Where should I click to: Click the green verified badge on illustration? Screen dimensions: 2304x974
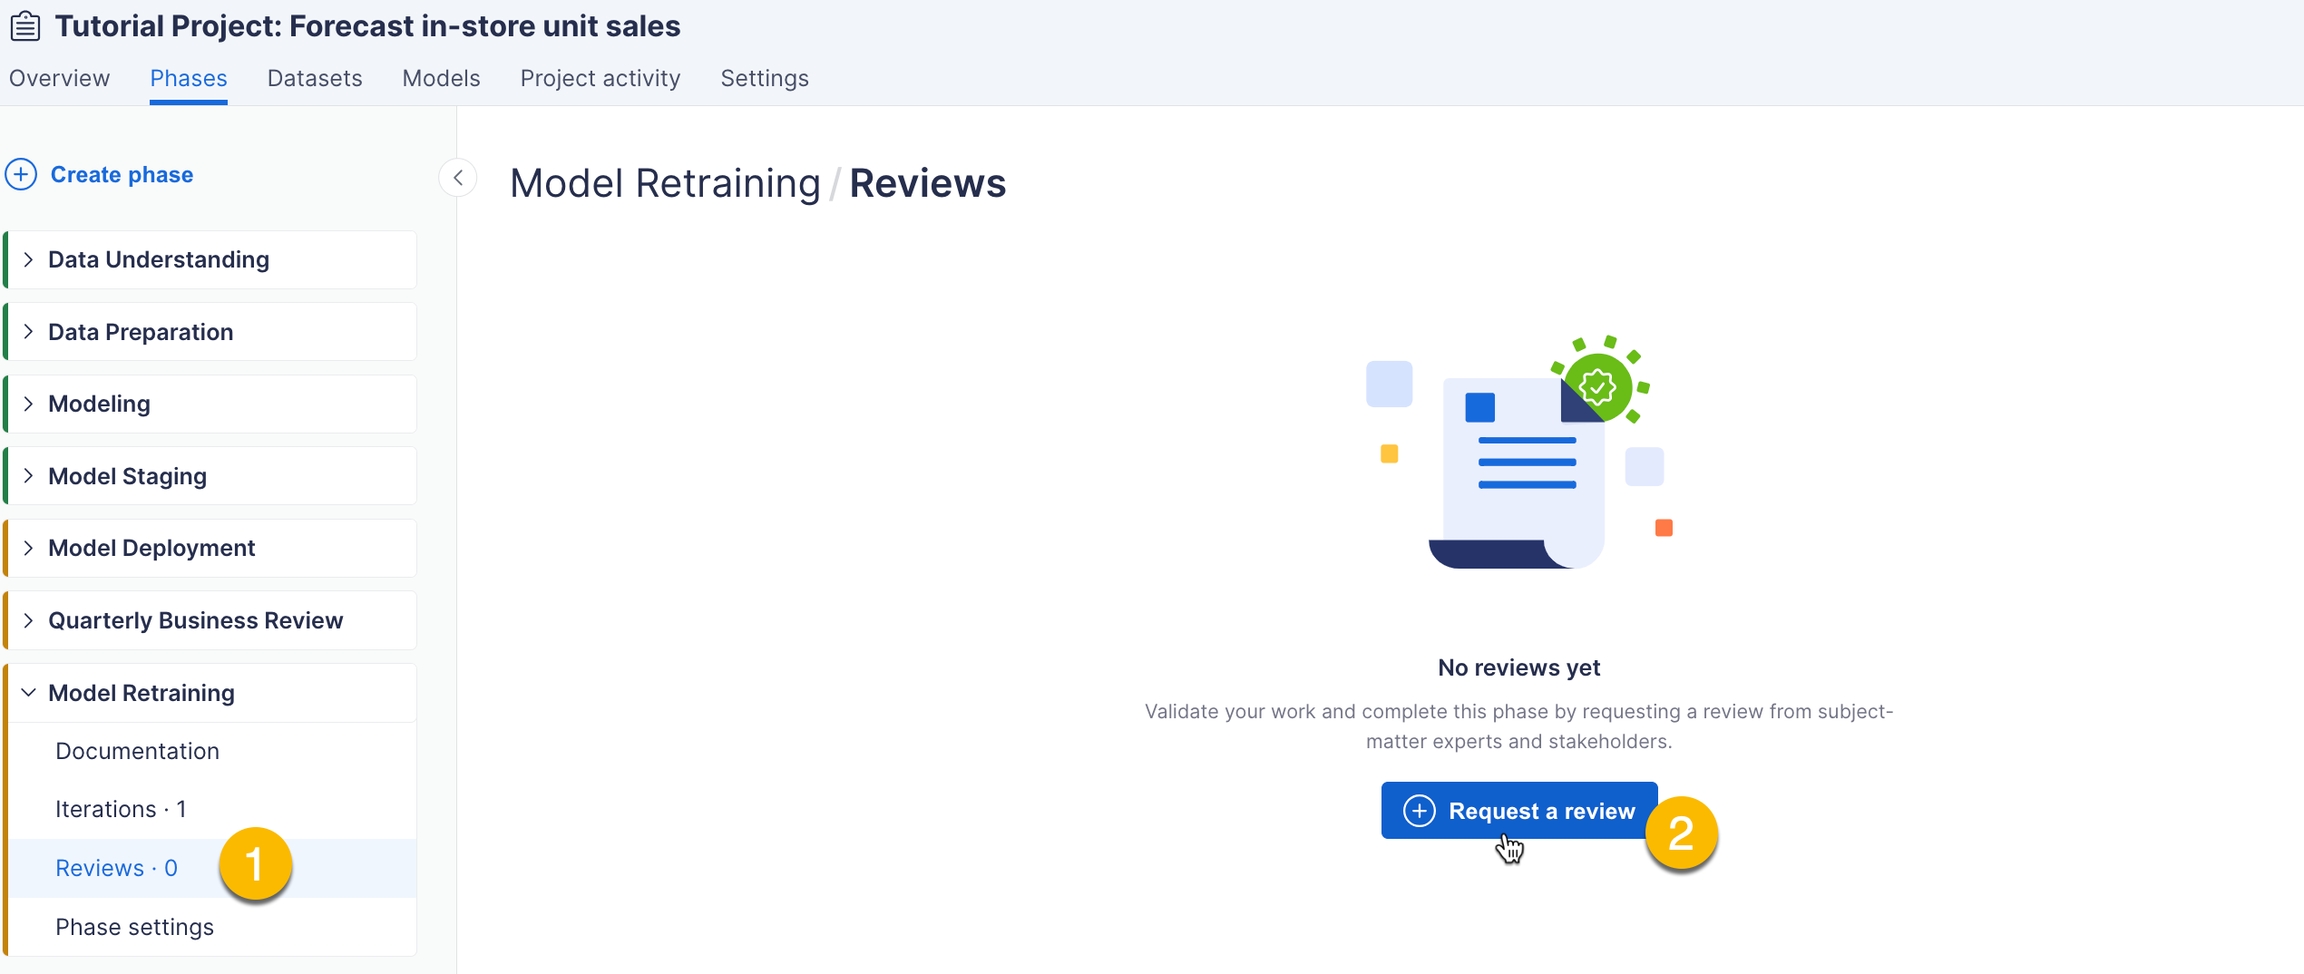[1598, 386]
